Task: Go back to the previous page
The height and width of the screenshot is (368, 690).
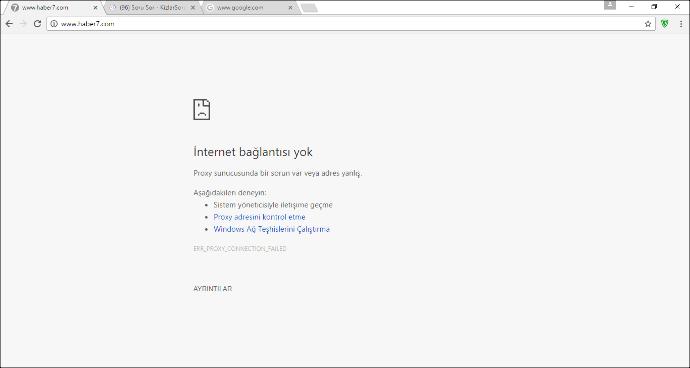Action: [9, 24]
